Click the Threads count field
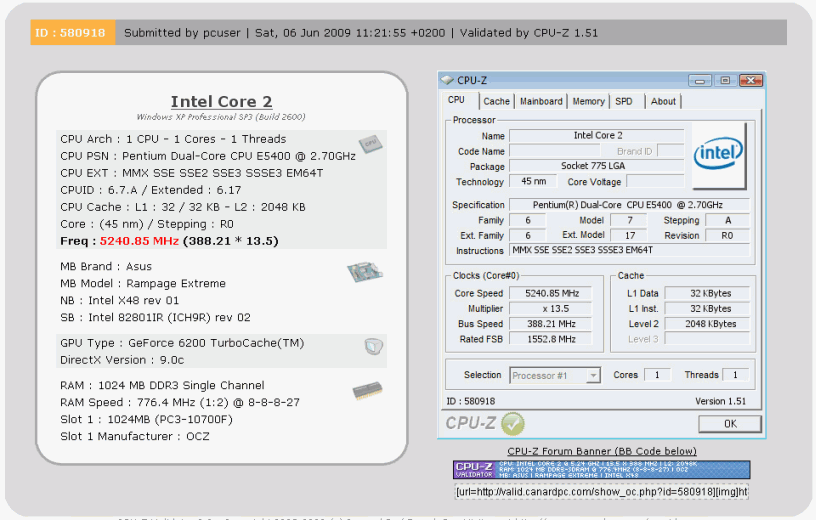This screenshot has width=816, height=520. (735, 375)
